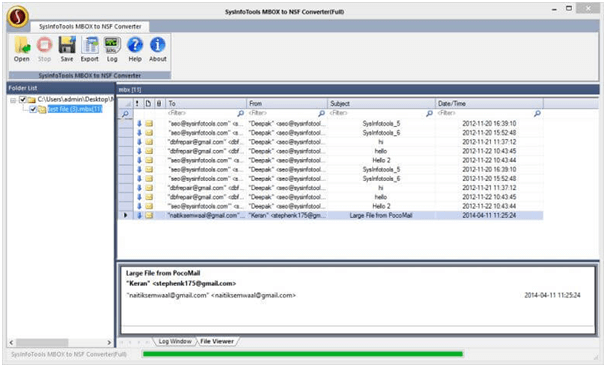The width and height of the screenshot is (606, 367).
Task: Click the Help question mark icon
Action: (135, 45)
